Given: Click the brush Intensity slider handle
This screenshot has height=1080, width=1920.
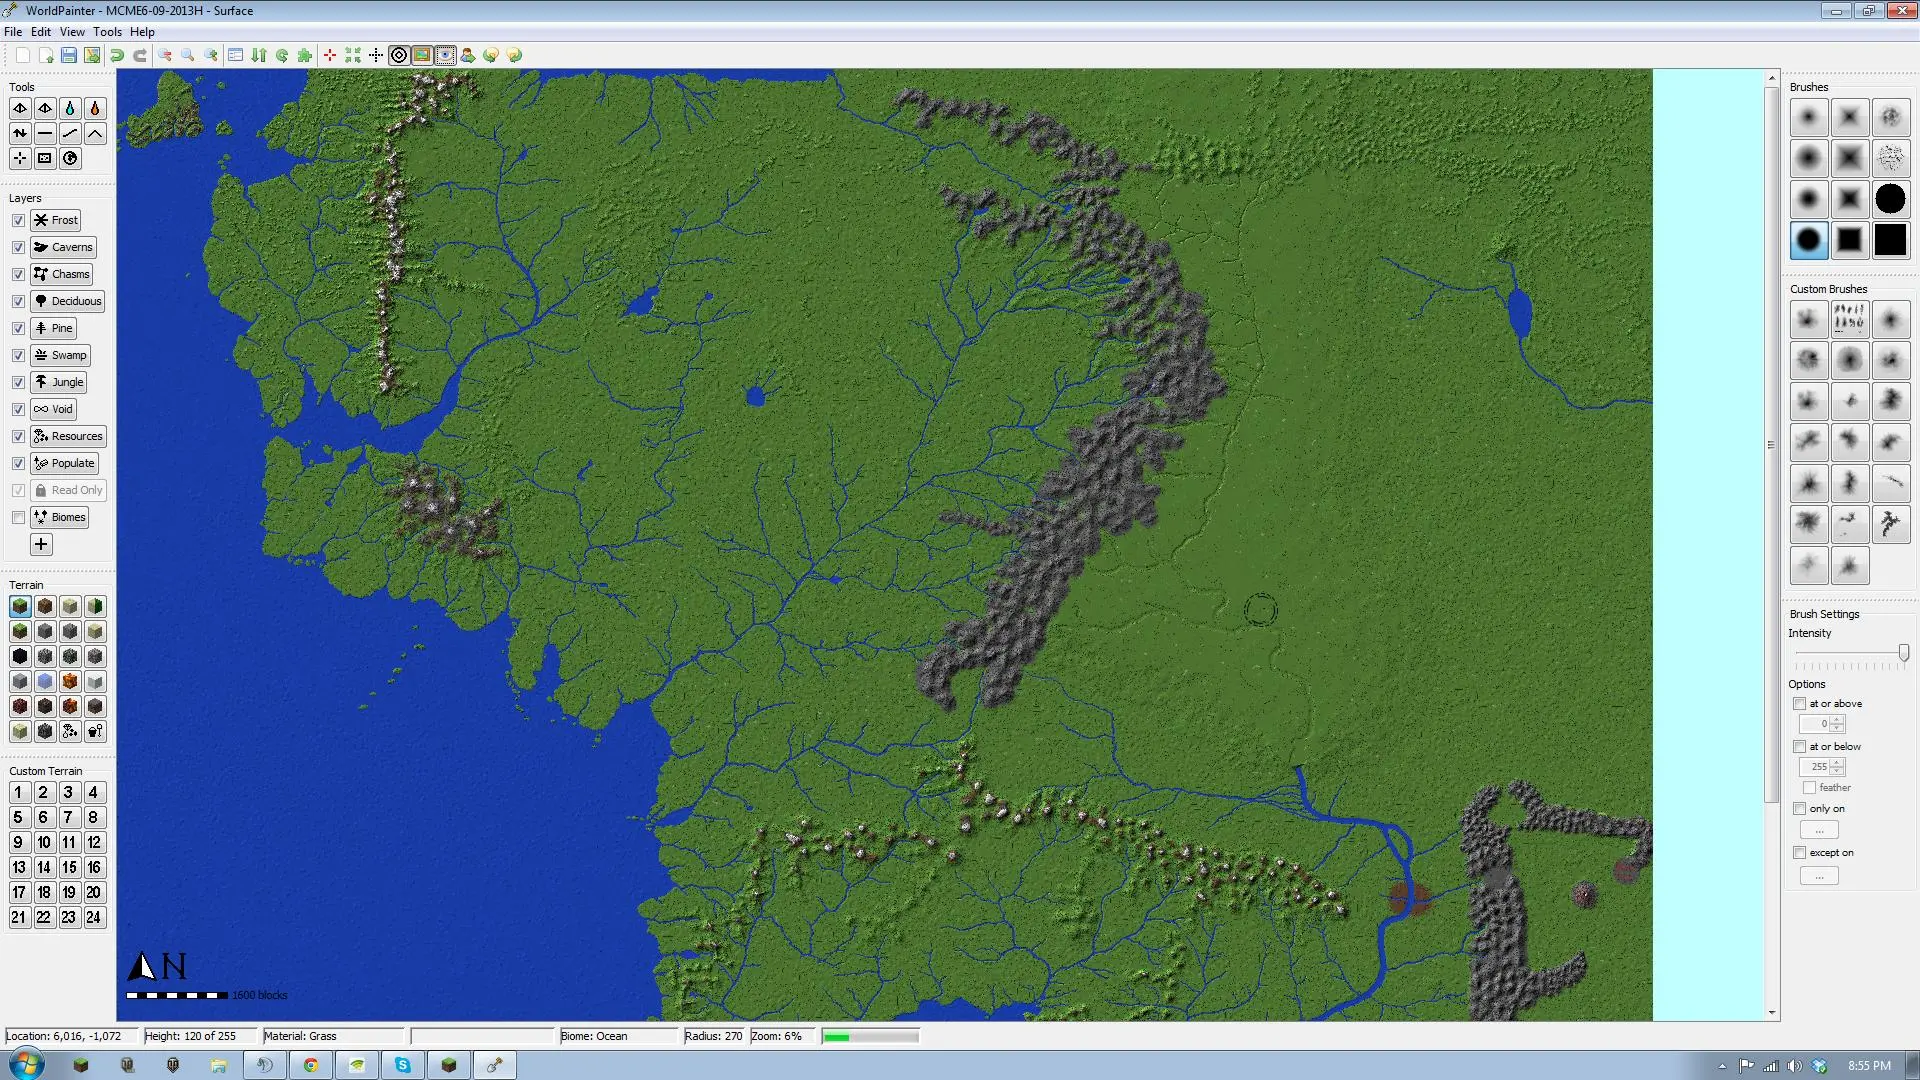Looking at the screenshot, I should tap(1903, 653).
